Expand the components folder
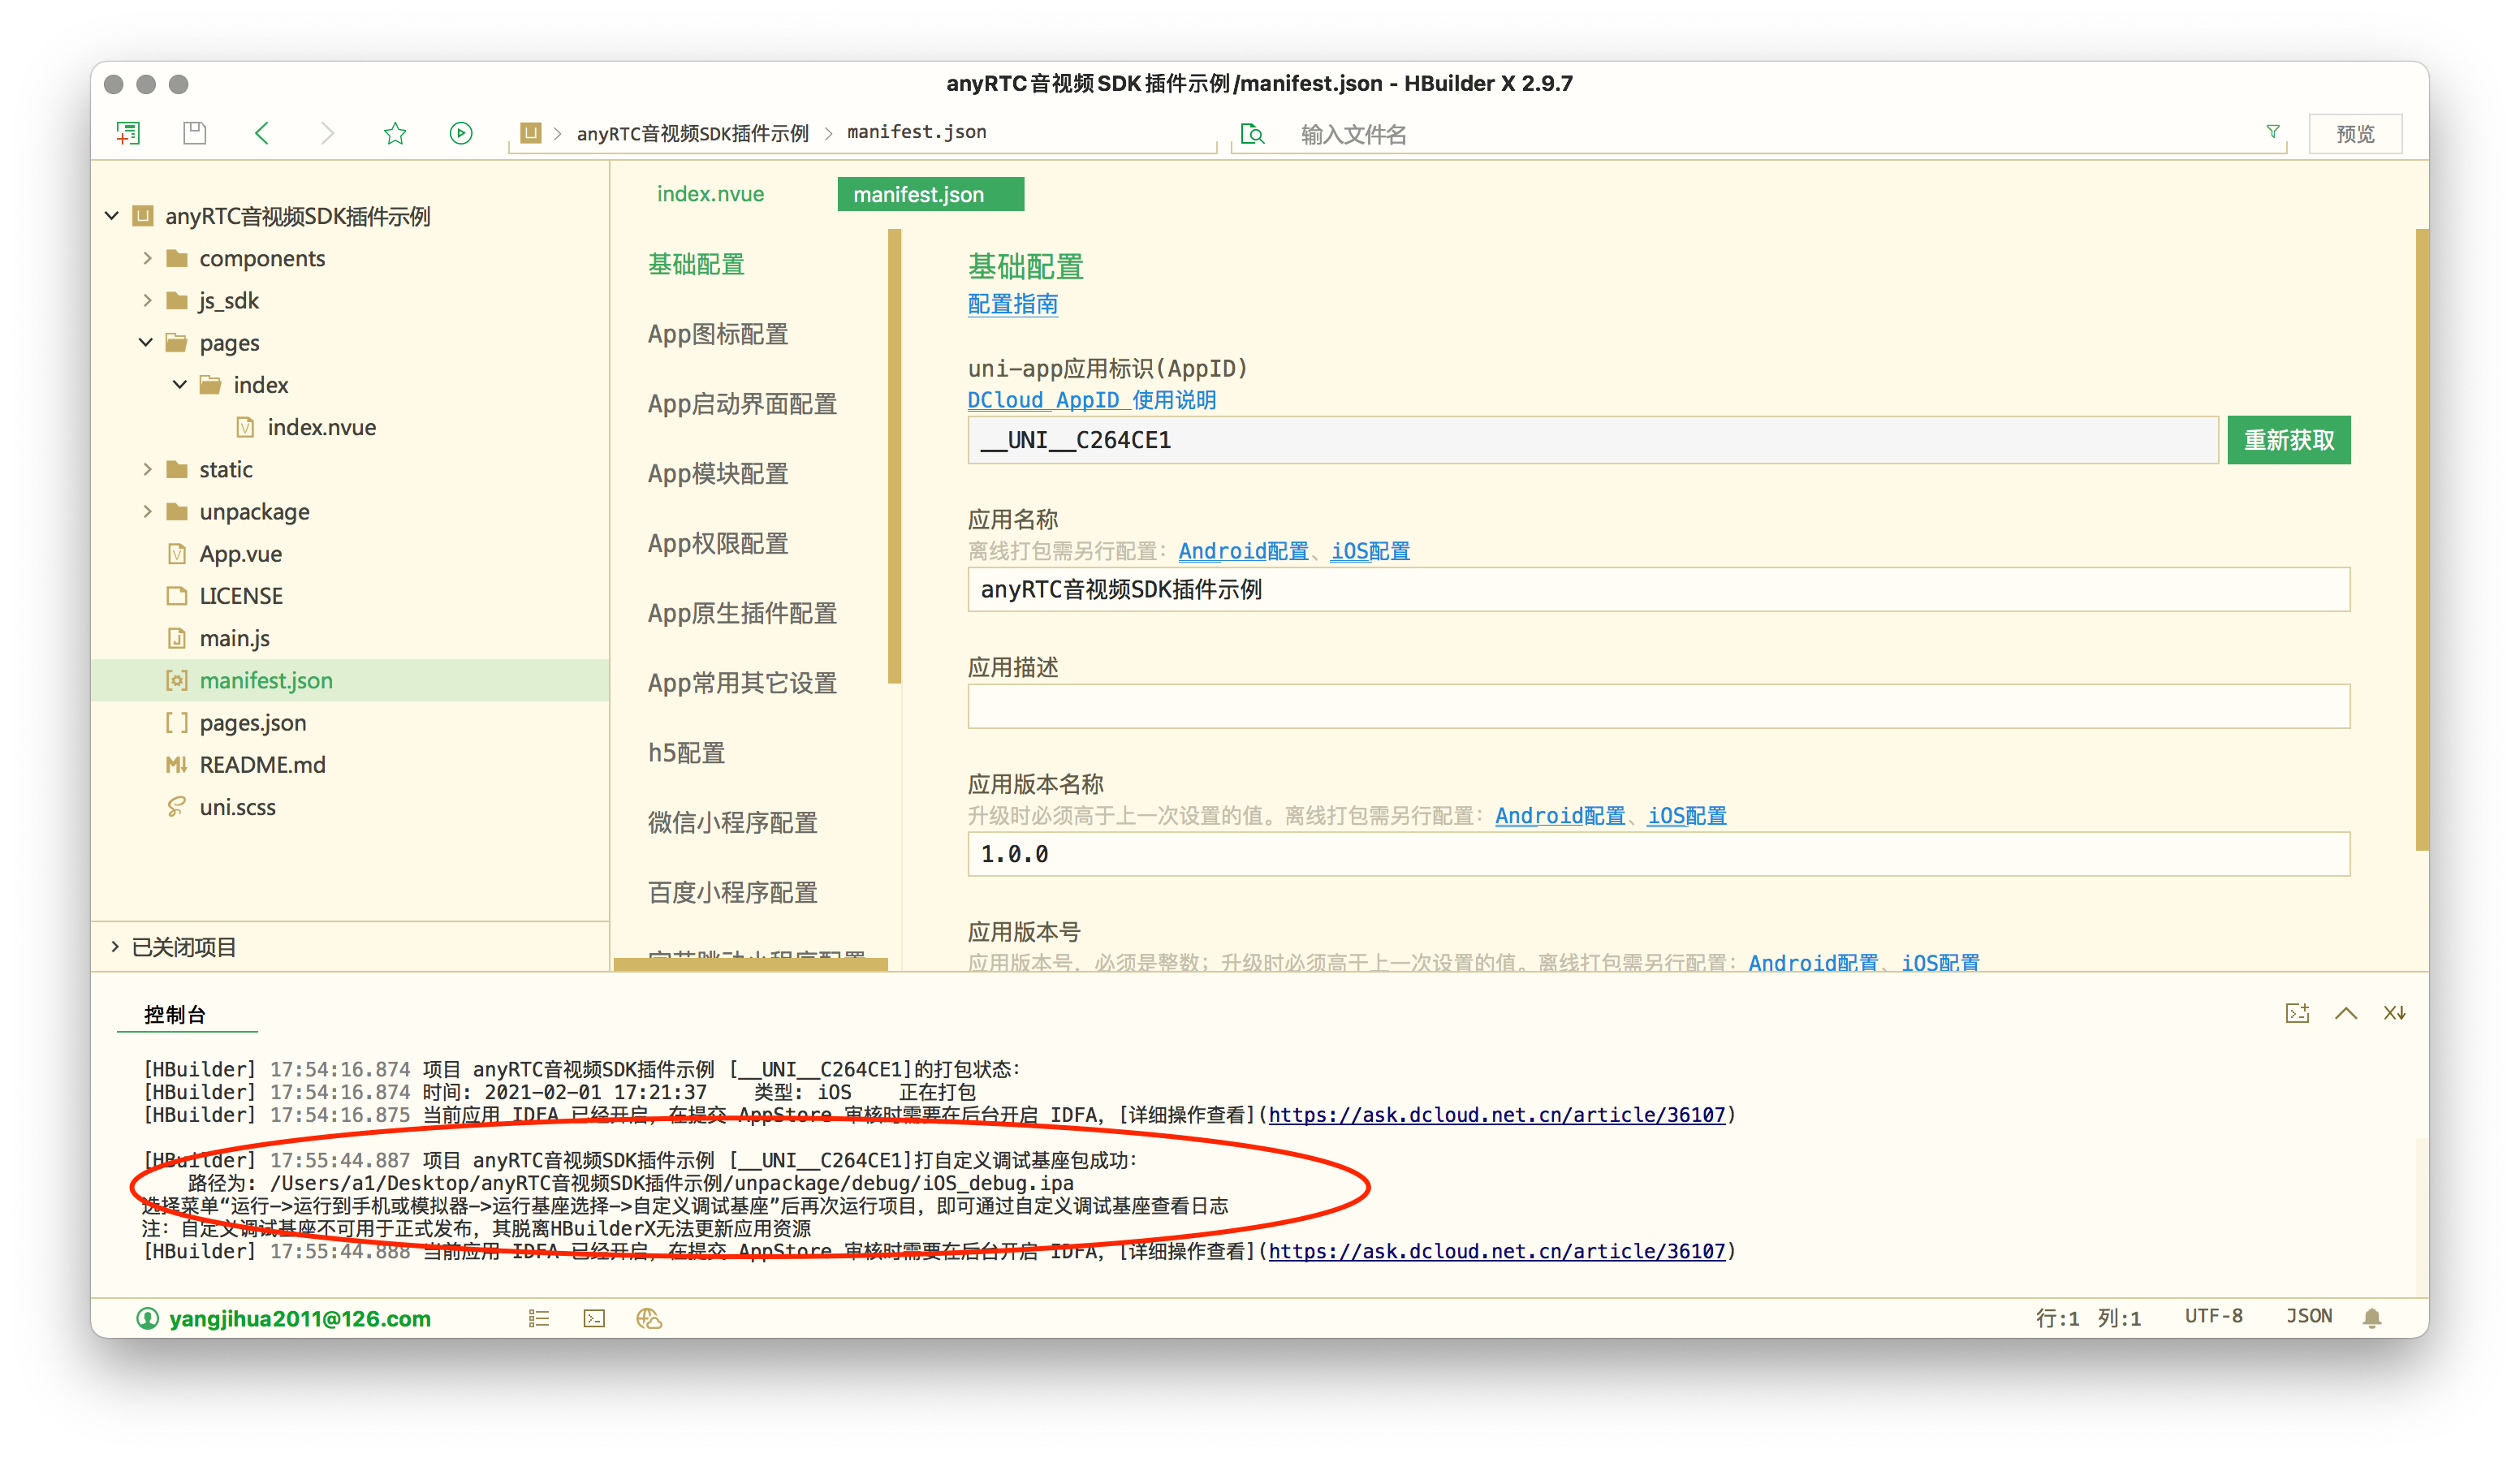Screen dimensions: 2520x1458 click(147, 257)
